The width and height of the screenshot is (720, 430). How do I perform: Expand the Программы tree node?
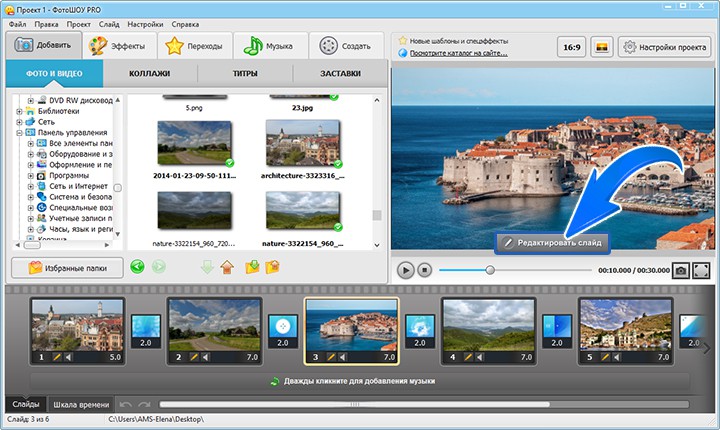[x=31, y=175]
